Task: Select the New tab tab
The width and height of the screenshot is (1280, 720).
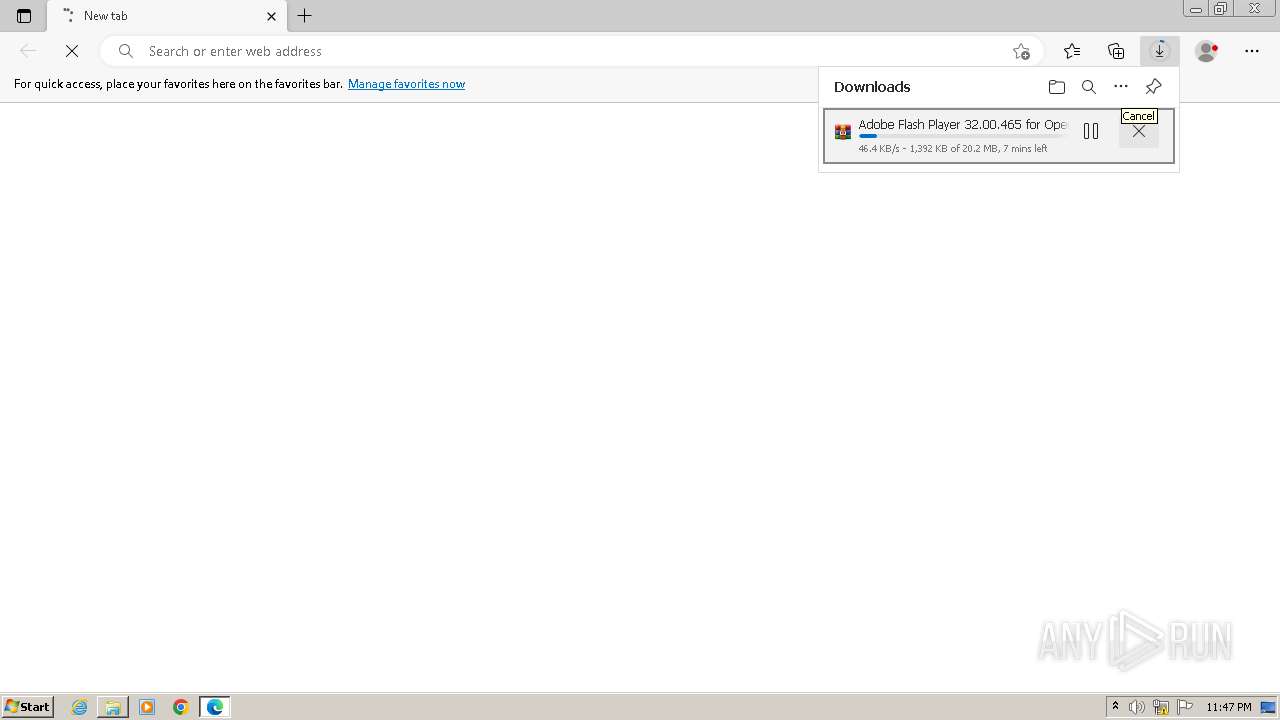Action: 167,16
